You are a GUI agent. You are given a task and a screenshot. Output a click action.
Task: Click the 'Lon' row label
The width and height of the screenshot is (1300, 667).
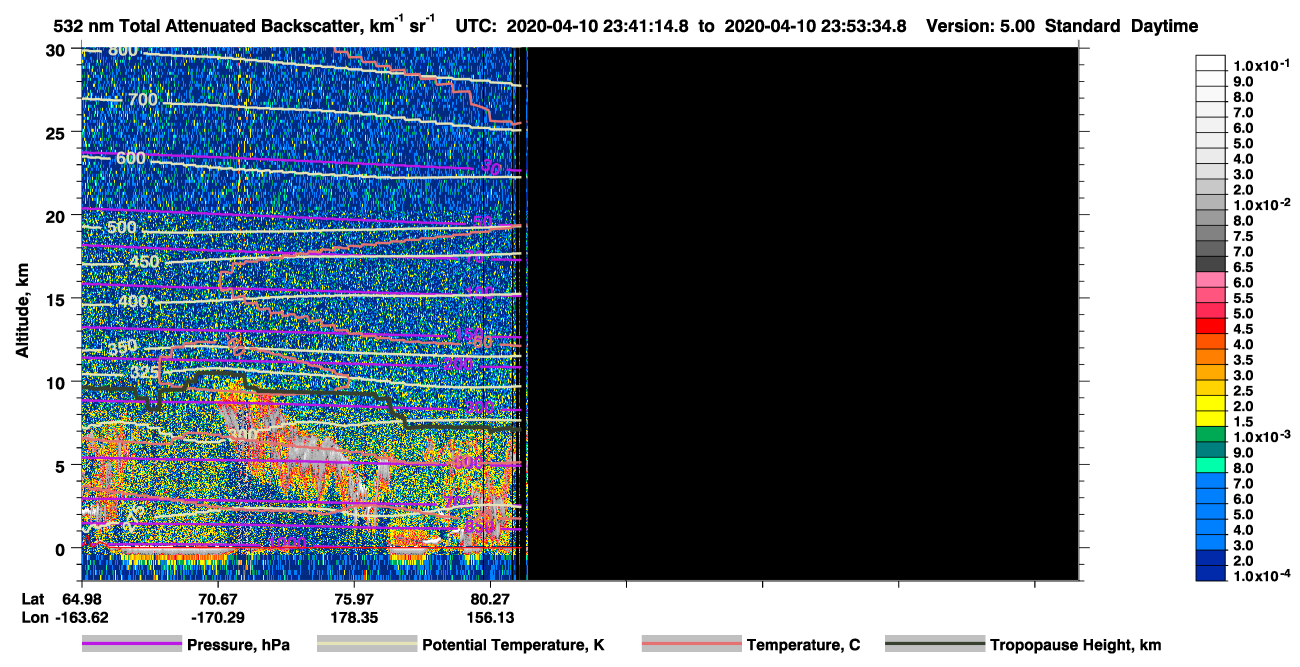coord(33,617)
